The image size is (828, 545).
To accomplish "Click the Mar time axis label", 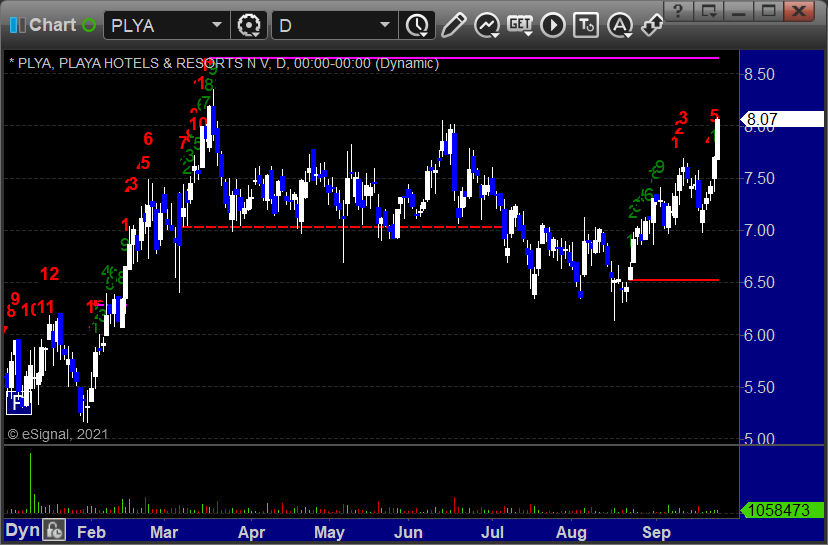I will tap(164, 532).
